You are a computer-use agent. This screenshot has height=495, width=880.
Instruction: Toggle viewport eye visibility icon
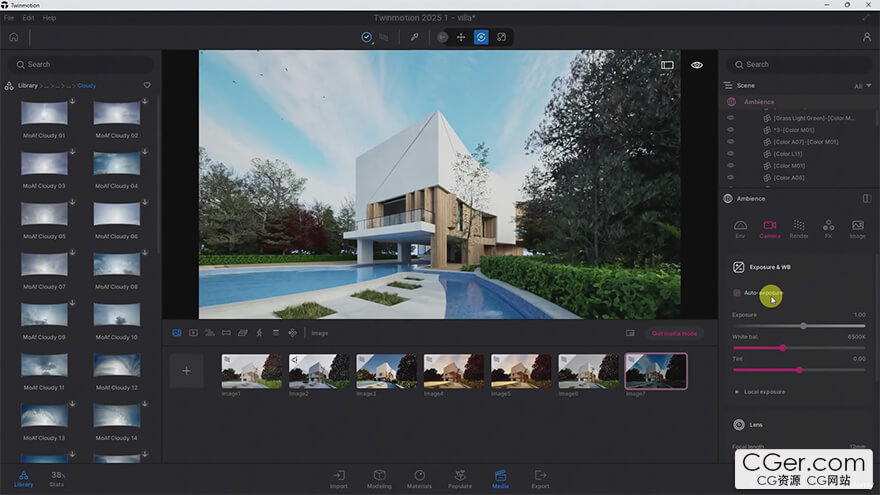pos(697,65)
